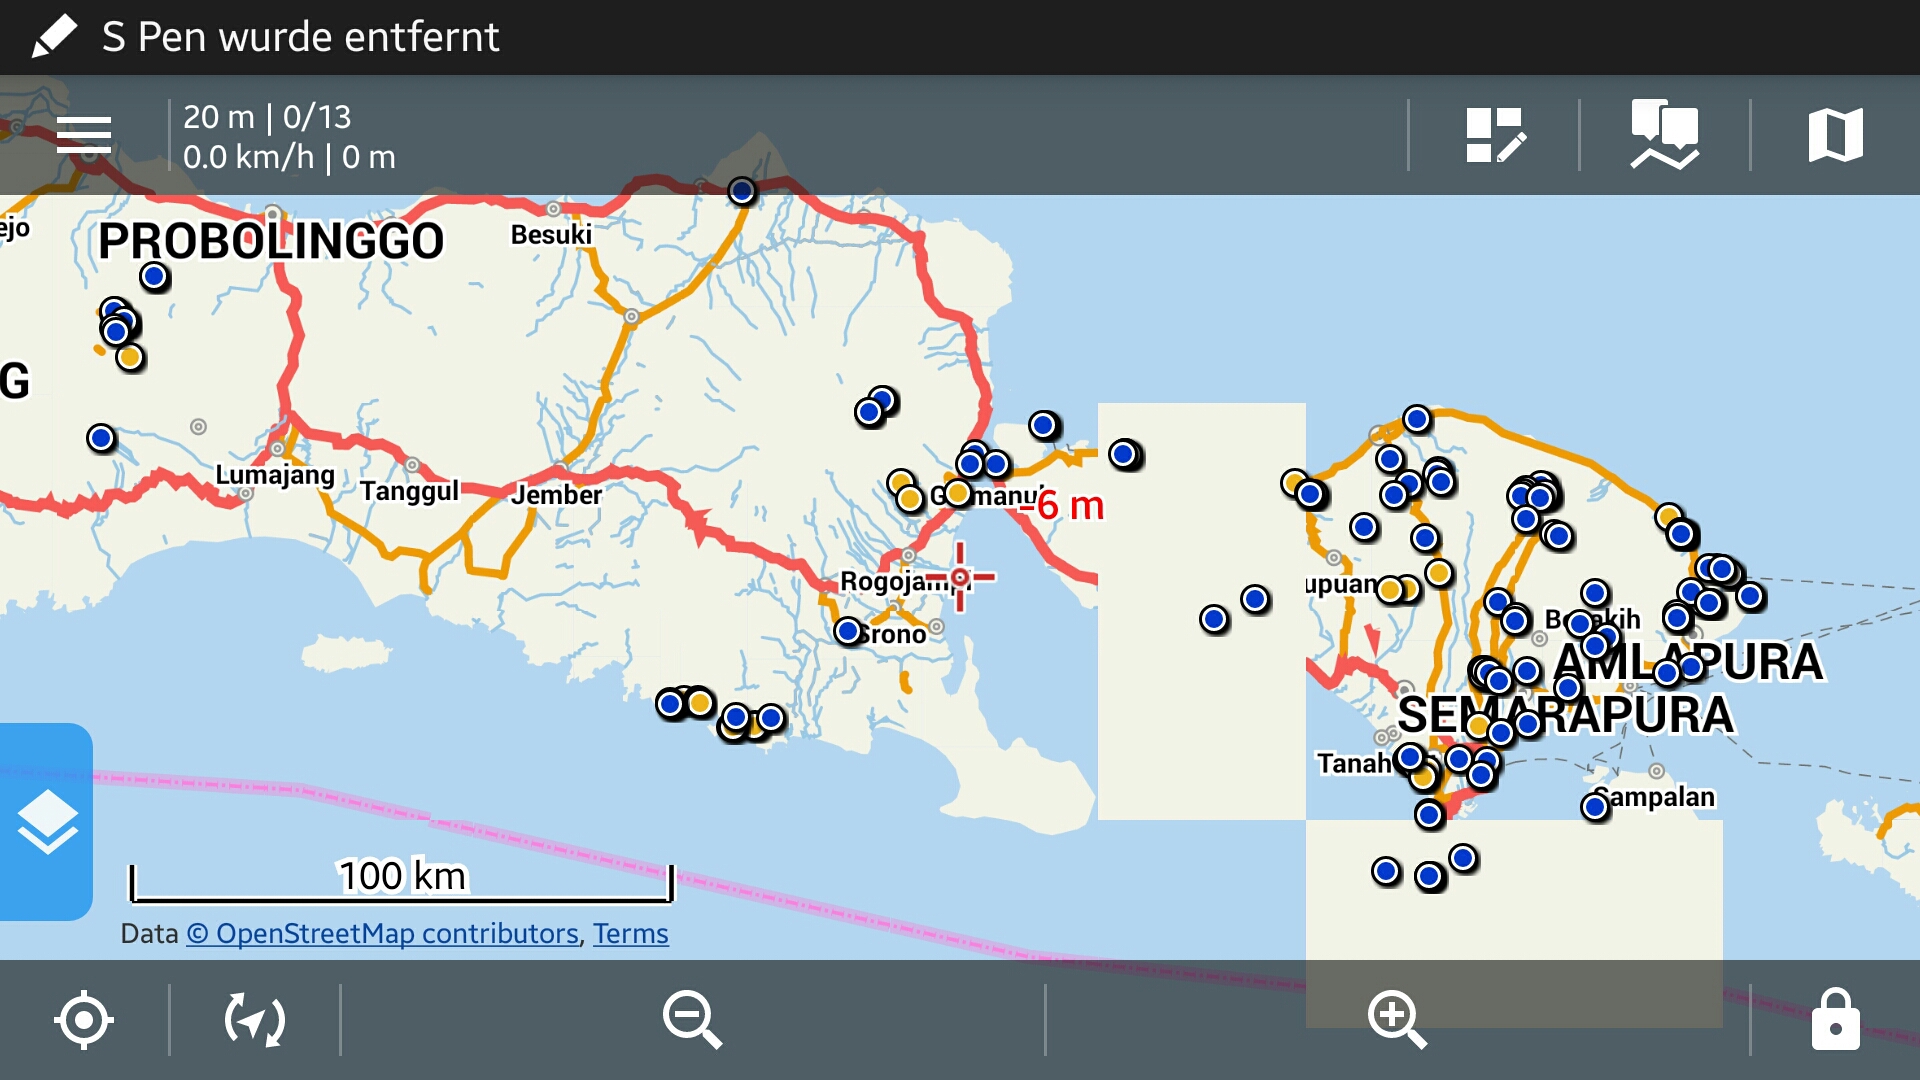This screenshot has height=1080, width=1920.
Task: Open the points and tracks data manager
Action: [1665, 135]
